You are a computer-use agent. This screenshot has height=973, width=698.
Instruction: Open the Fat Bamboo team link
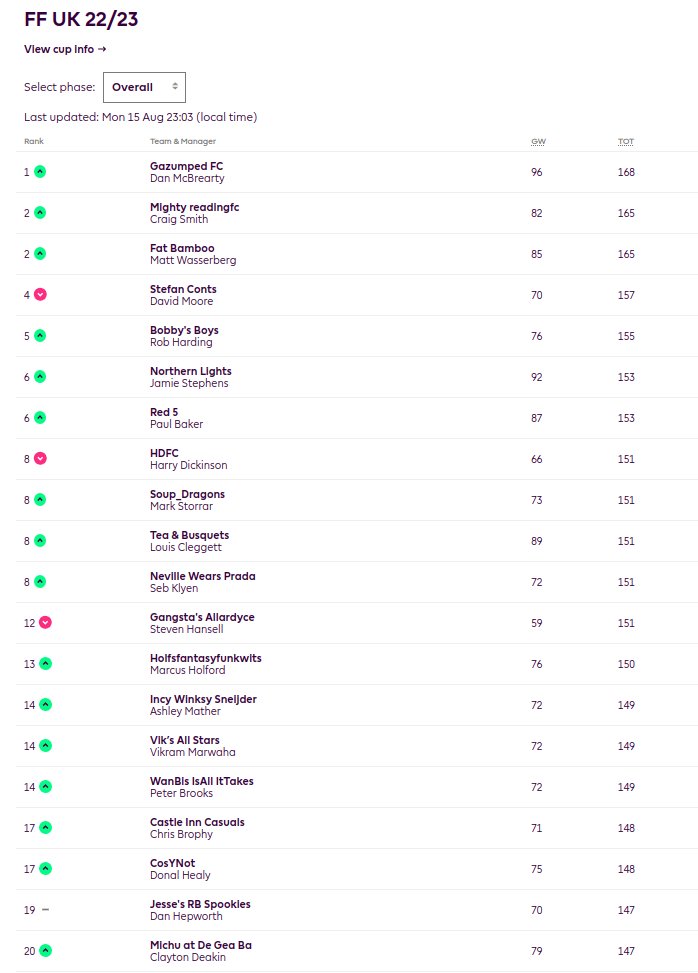coord(182,248)
